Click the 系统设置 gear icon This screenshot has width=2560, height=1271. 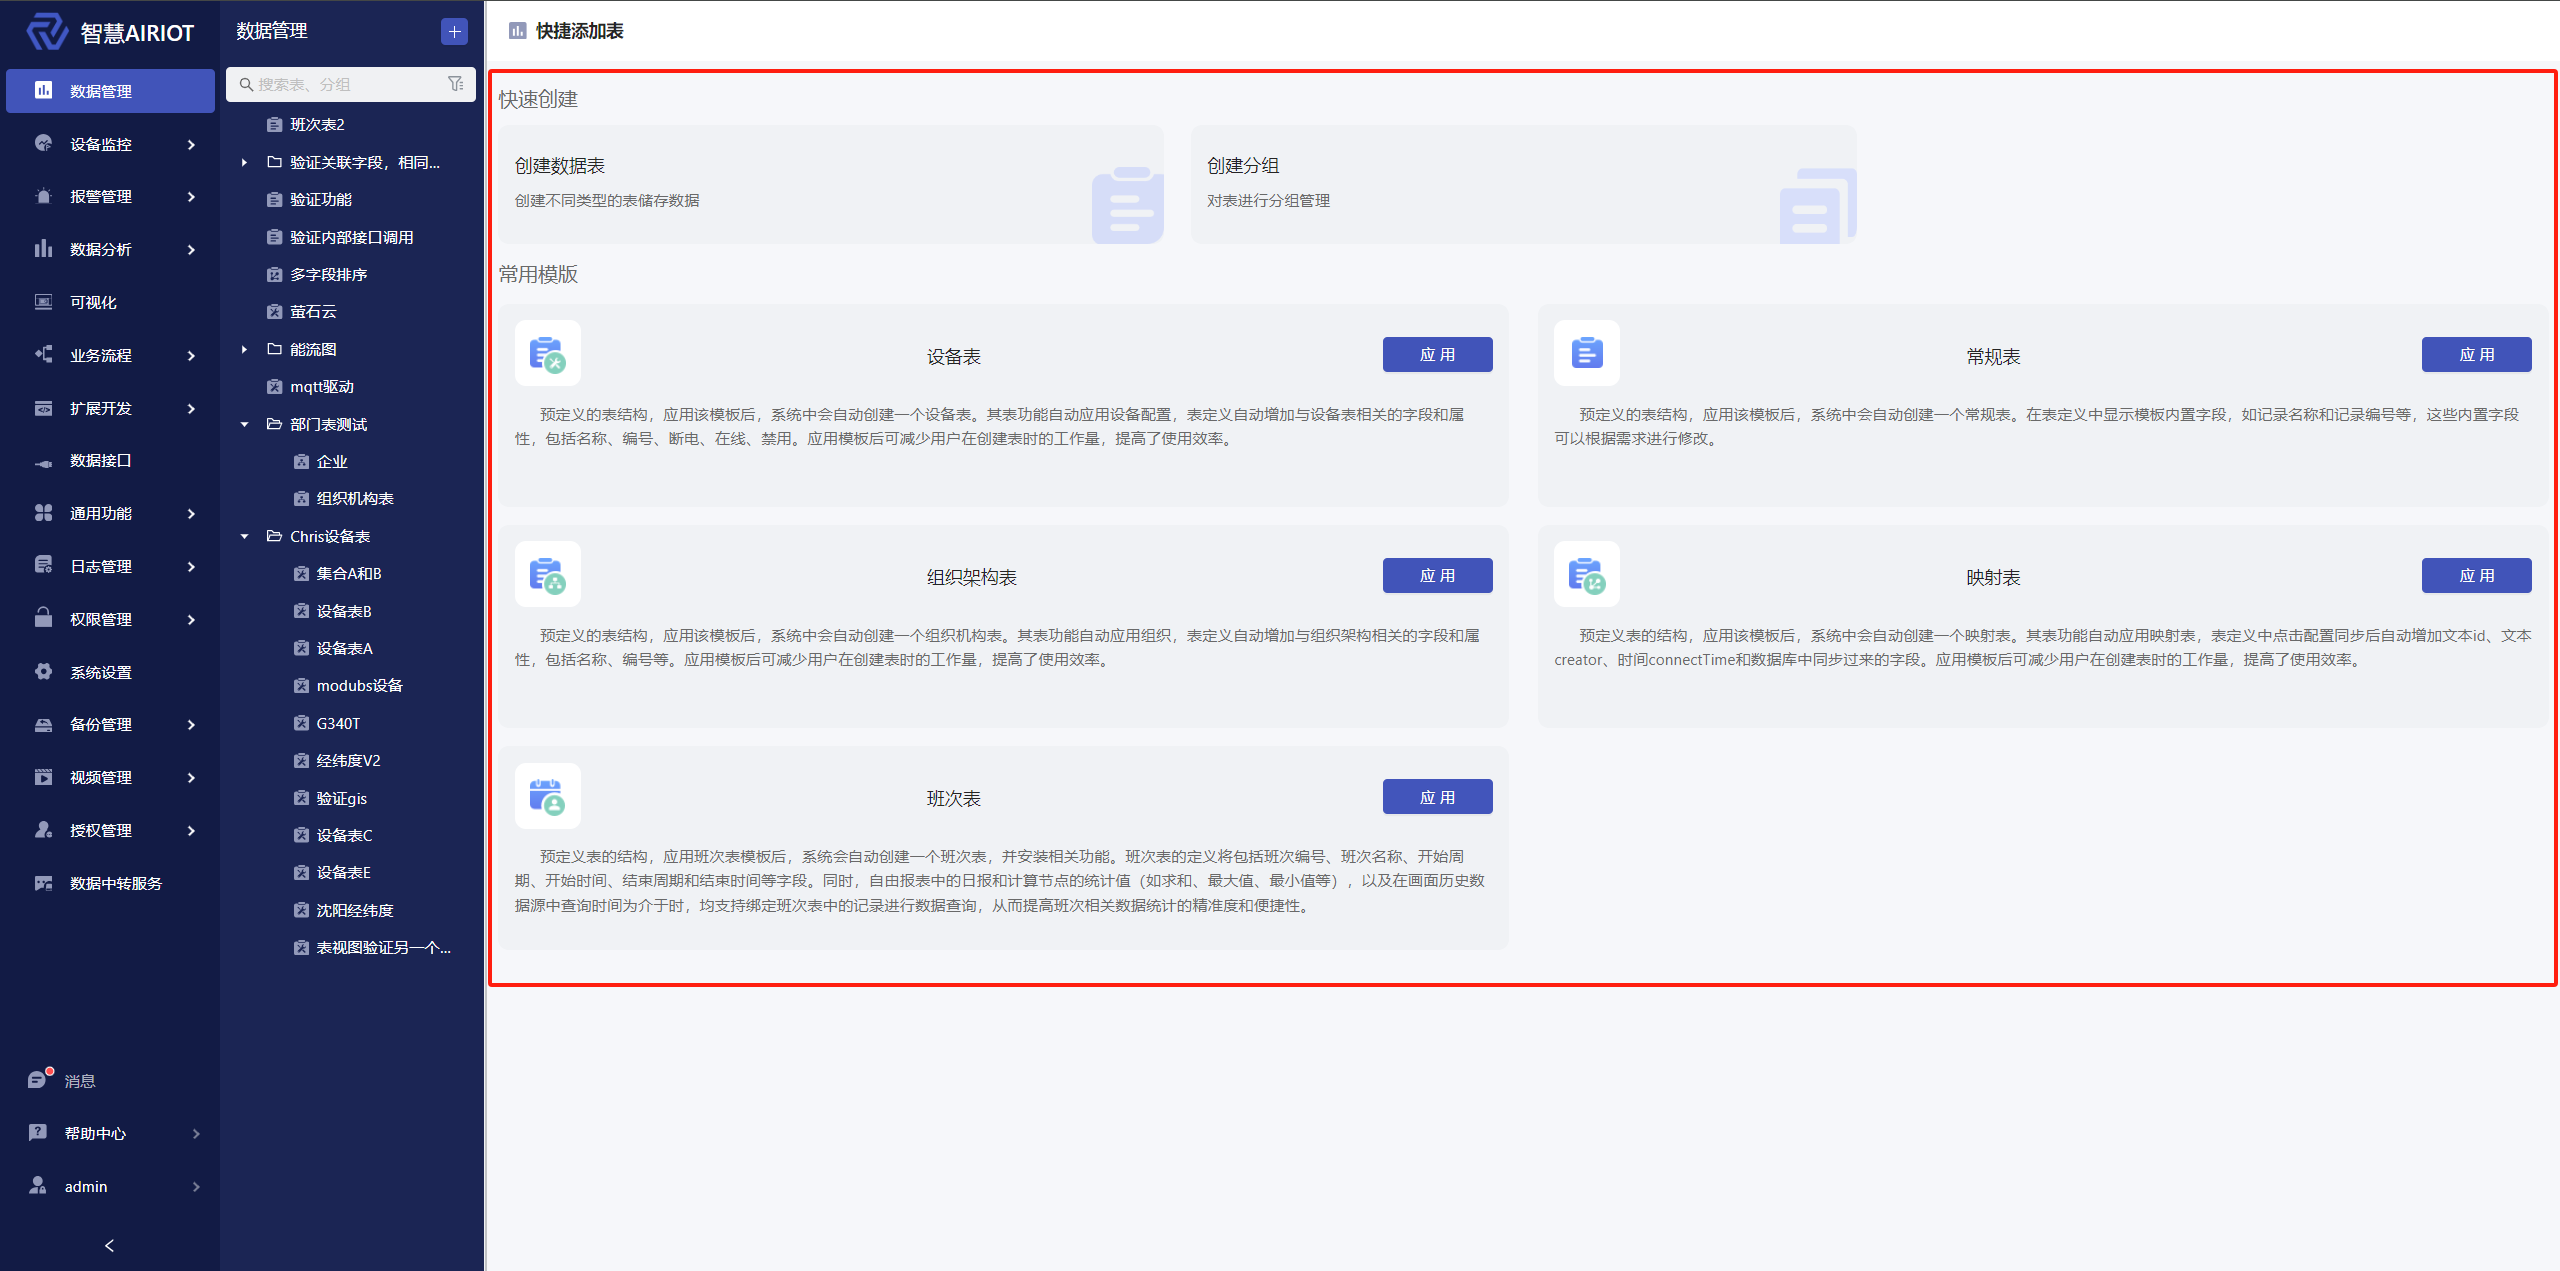(43, 672)
